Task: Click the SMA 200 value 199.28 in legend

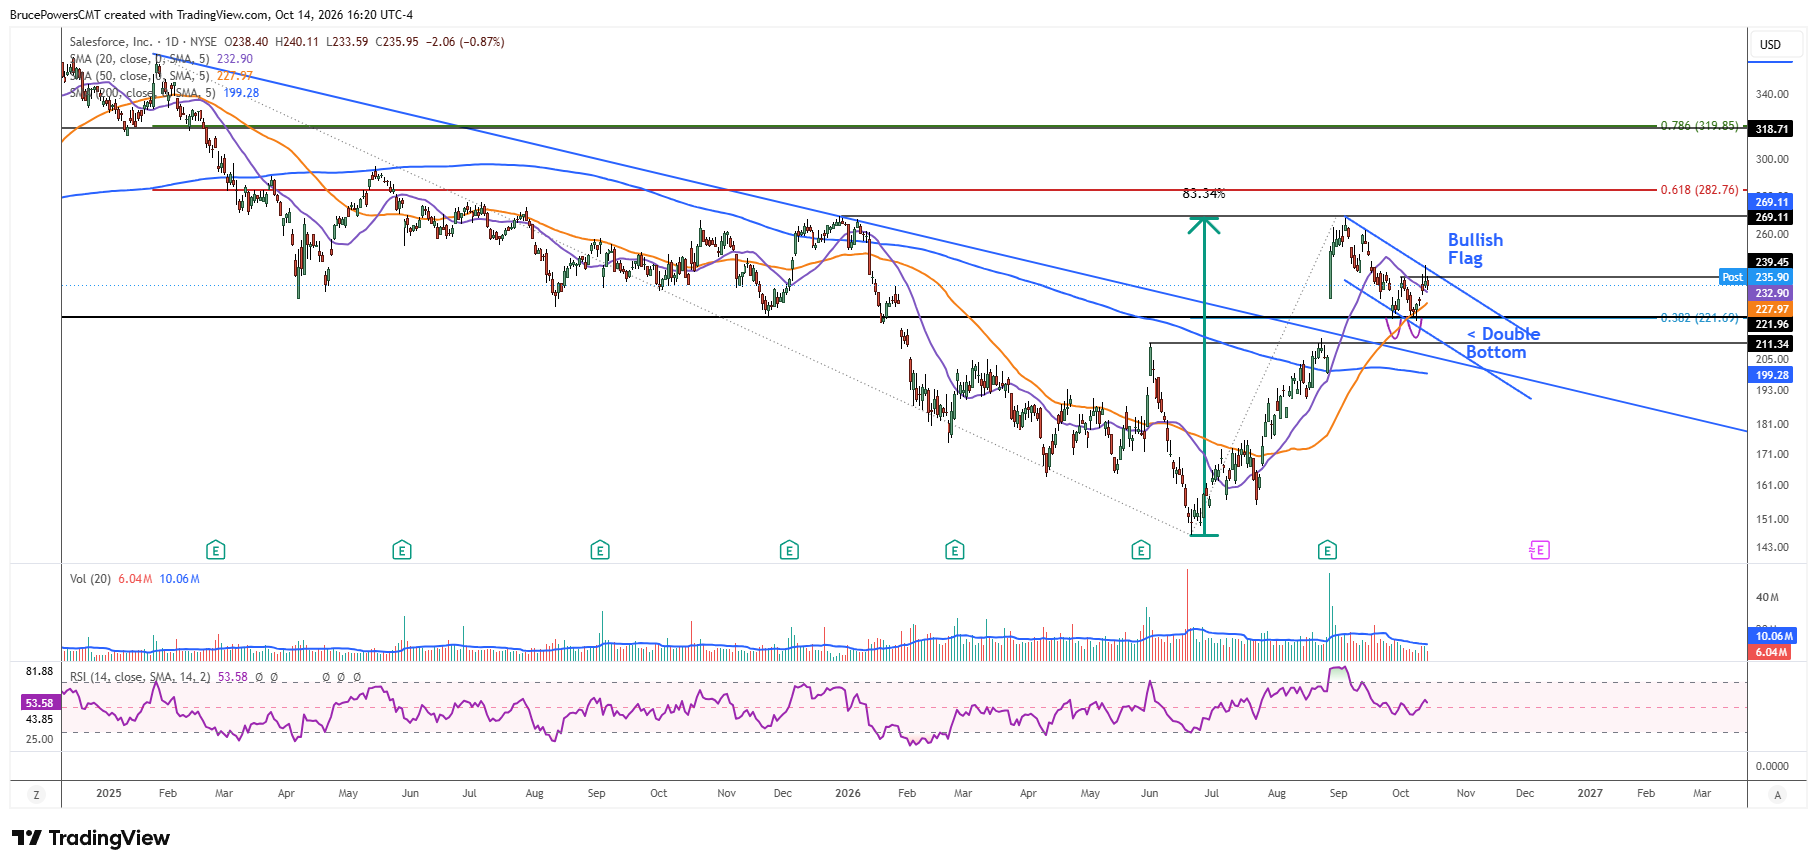Action: (x=241, y=93)
